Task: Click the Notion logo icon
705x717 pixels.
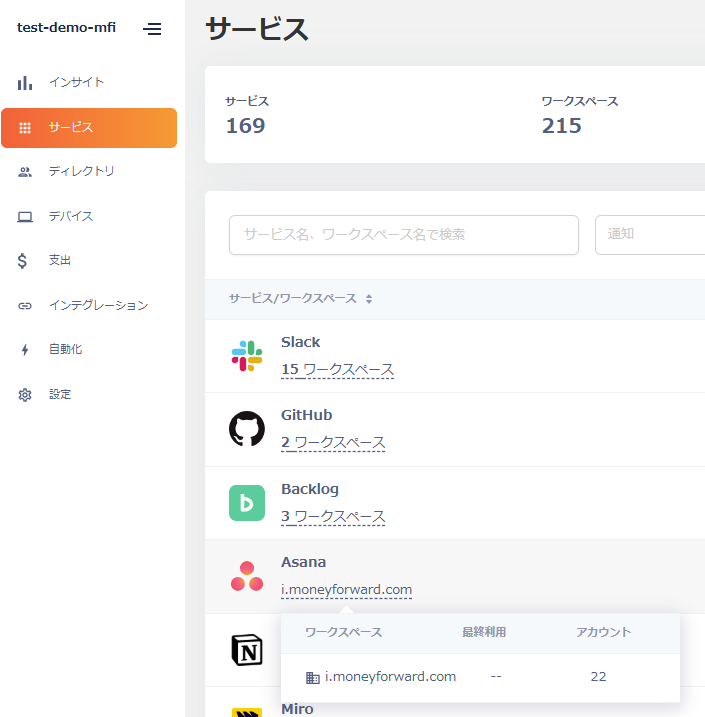Action: (247, 650)
